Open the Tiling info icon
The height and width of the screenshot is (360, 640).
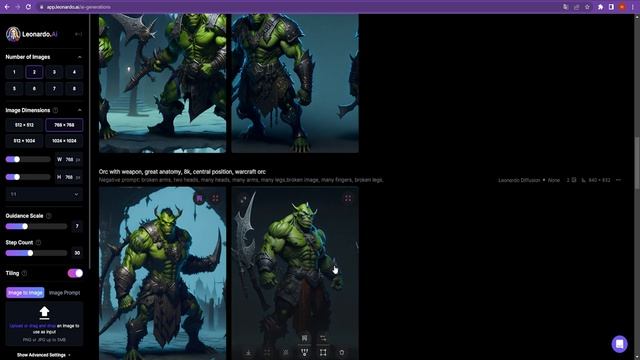tap(24, 273)
